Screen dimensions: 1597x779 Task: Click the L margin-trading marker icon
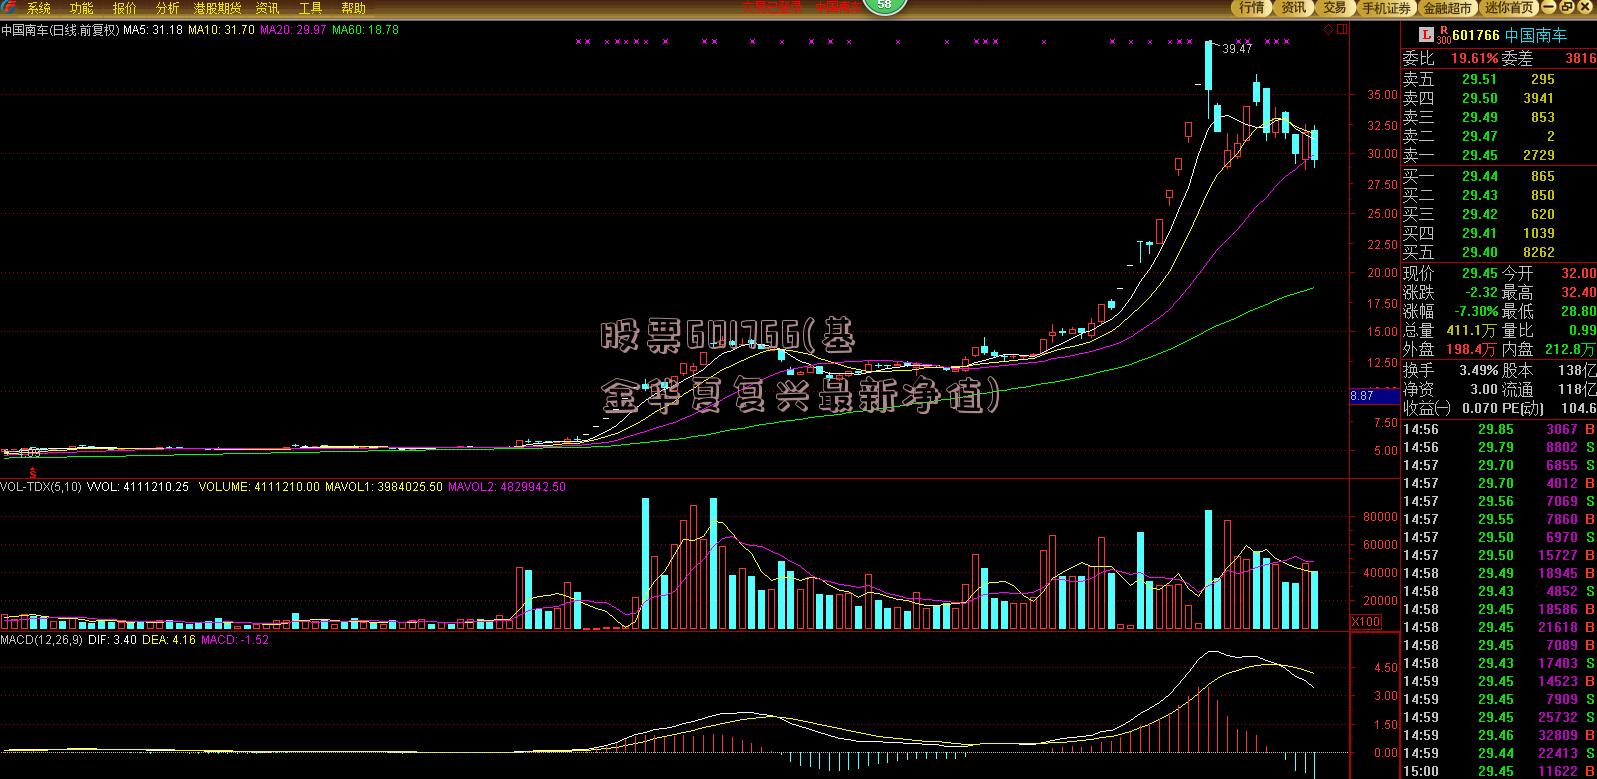(1427, 34)
